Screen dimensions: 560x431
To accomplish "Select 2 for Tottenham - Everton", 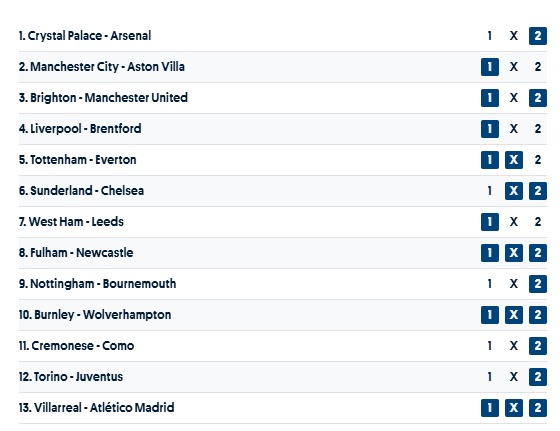I will 538,160.
